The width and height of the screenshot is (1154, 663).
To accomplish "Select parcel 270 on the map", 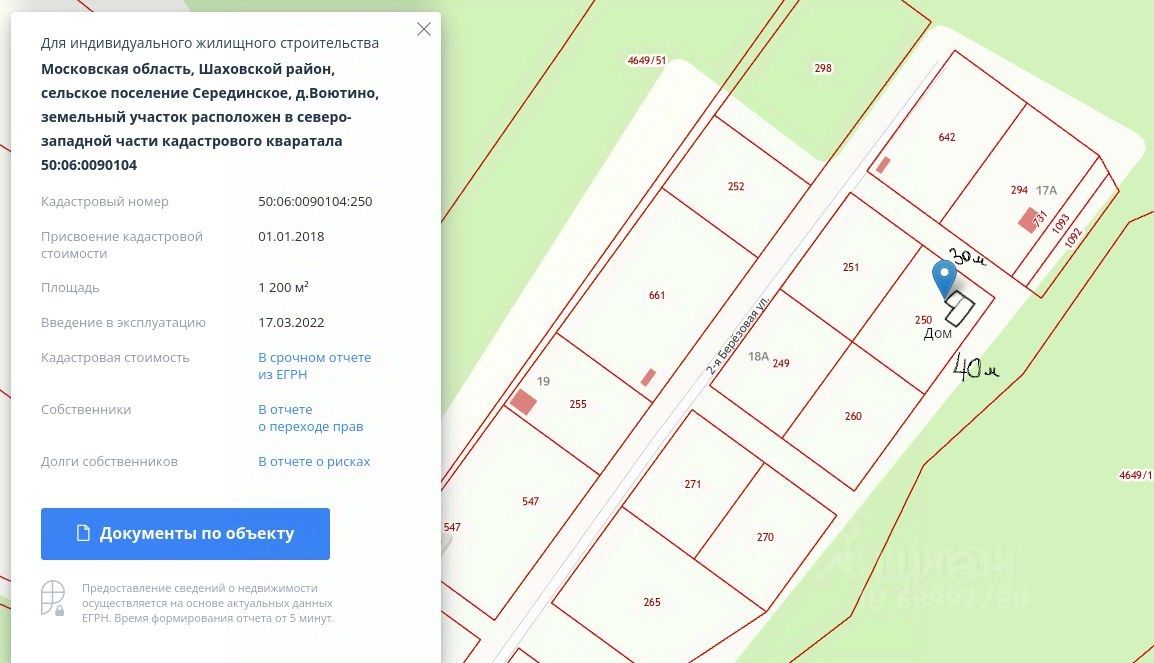I will (765, 537).
